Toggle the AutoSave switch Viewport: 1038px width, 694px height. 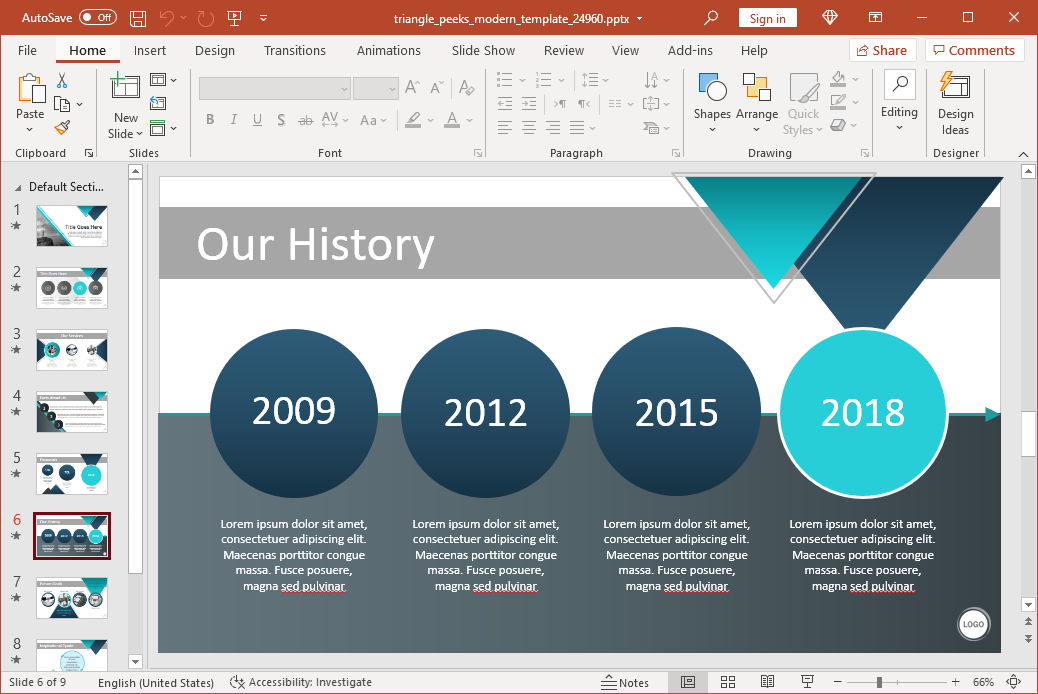click(x=97, y=18)
